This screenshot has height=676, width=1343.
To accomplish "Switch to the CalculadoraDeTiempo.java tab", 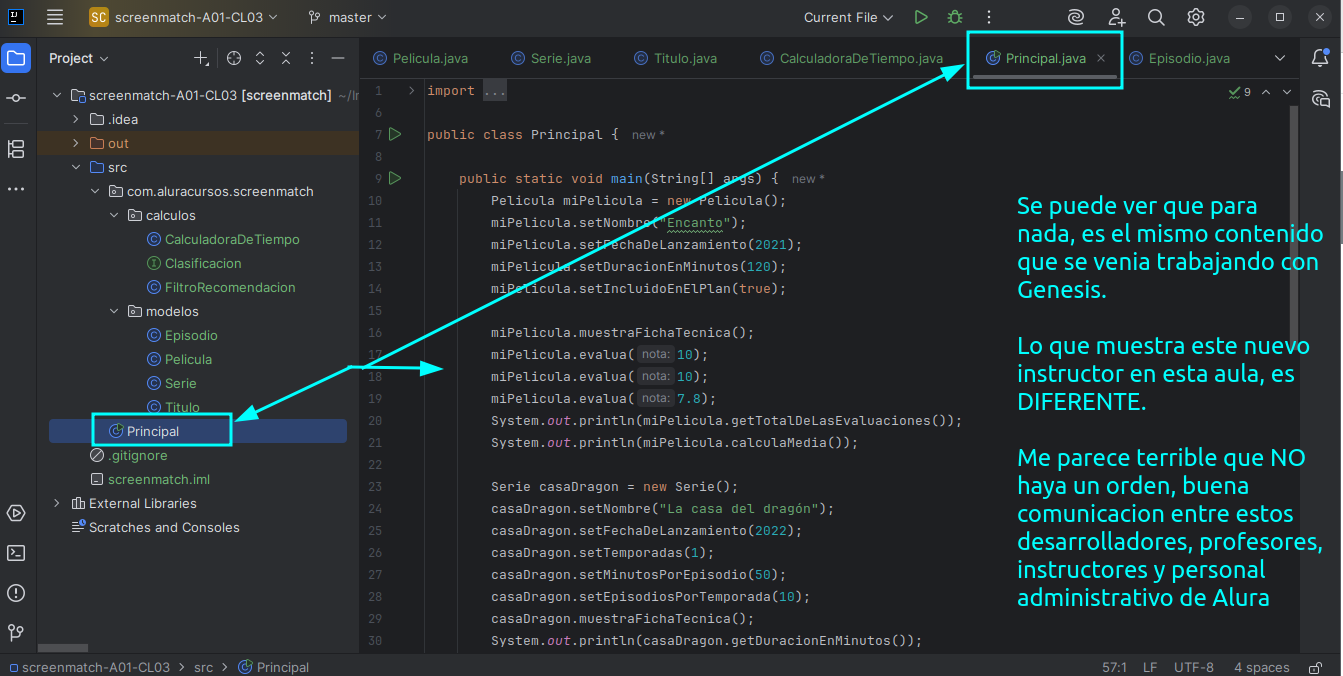I will pos(851,58).
